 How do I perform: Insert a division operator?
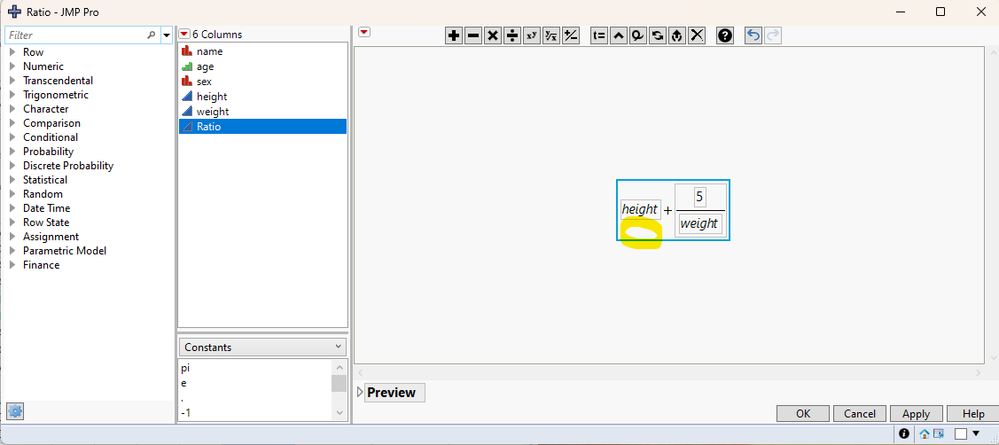(x=512, y=36)
